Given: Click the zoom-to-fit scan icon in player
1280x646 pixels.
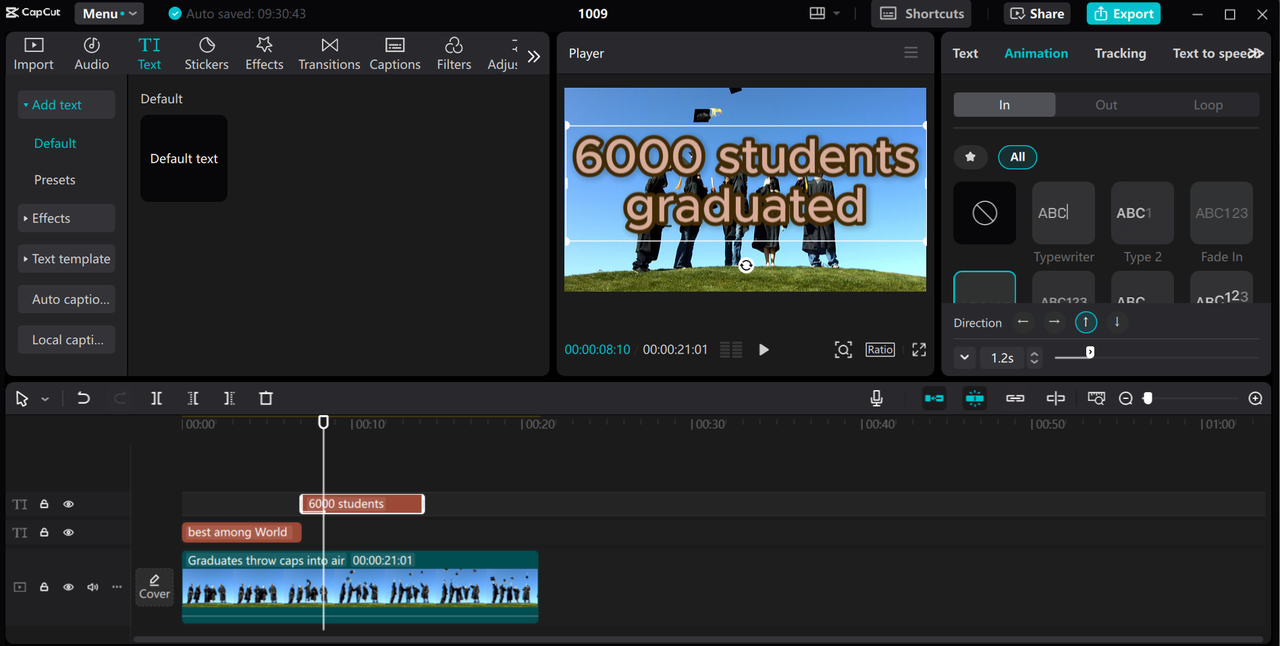Looking at the screenshot, I should 843,349.
